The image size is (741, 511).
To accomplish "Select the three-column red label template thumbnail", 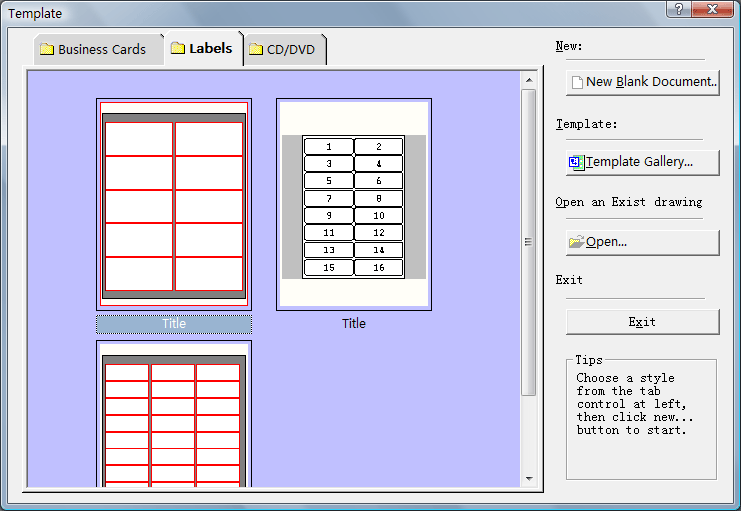I will tap(174, 414).
